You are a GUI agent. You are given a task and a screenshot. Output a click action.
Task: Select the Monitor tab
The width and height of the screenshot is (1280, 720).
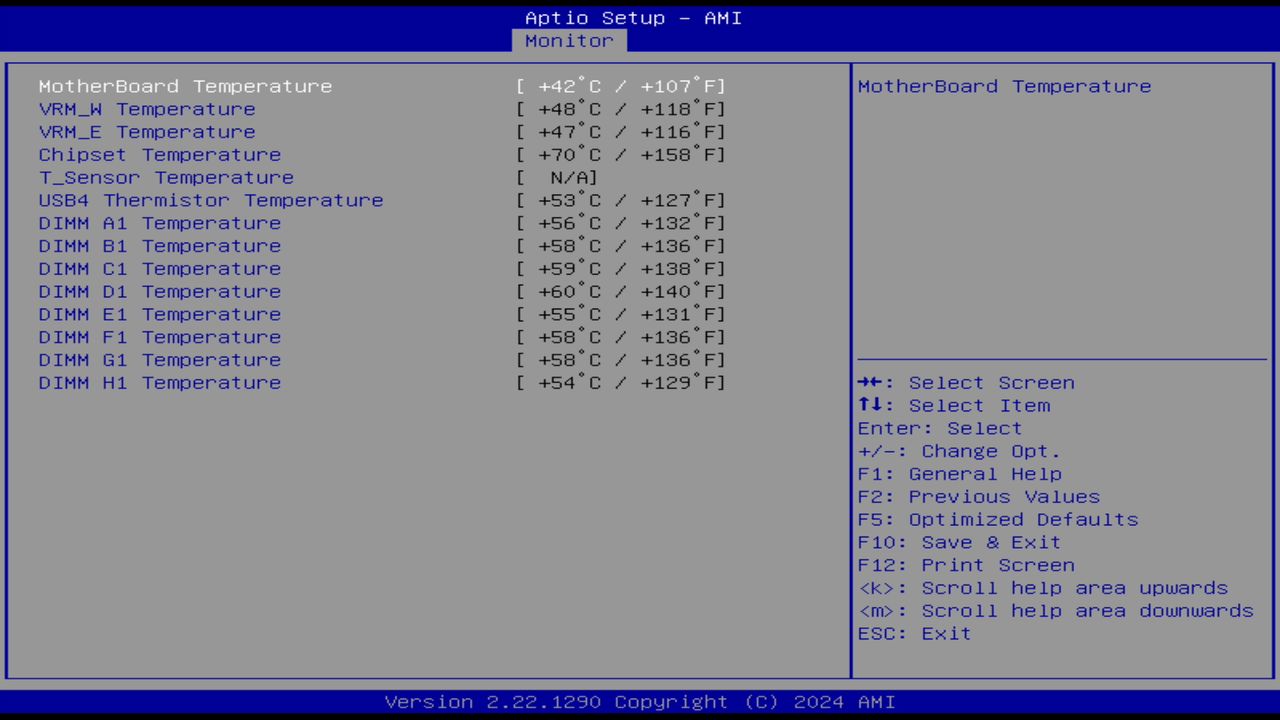click(x=569, y=41)
